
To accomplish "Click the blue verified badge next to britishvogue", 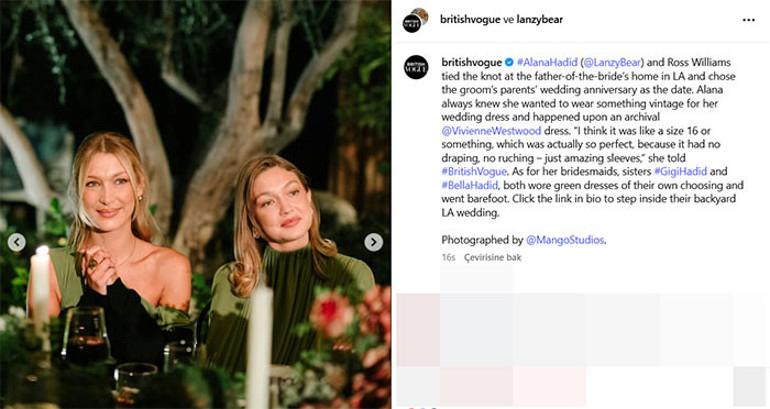I will pyautogui.click(x=510, y=62).
